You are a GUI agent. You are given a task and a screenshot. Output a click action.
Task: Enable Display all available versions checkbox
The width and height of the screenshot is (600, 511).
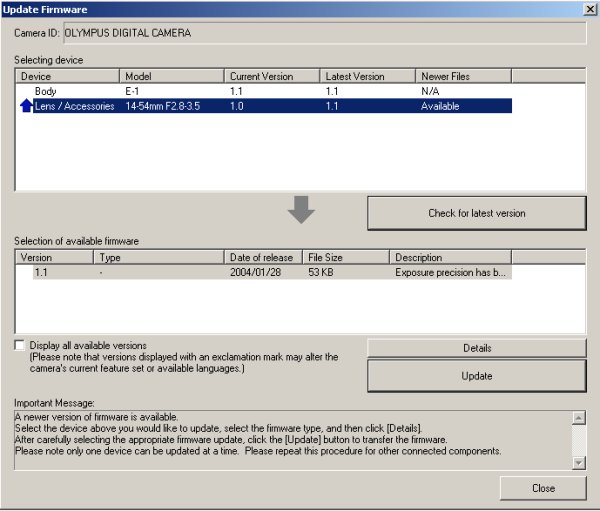pyautogui.click(x=19, y=345)
